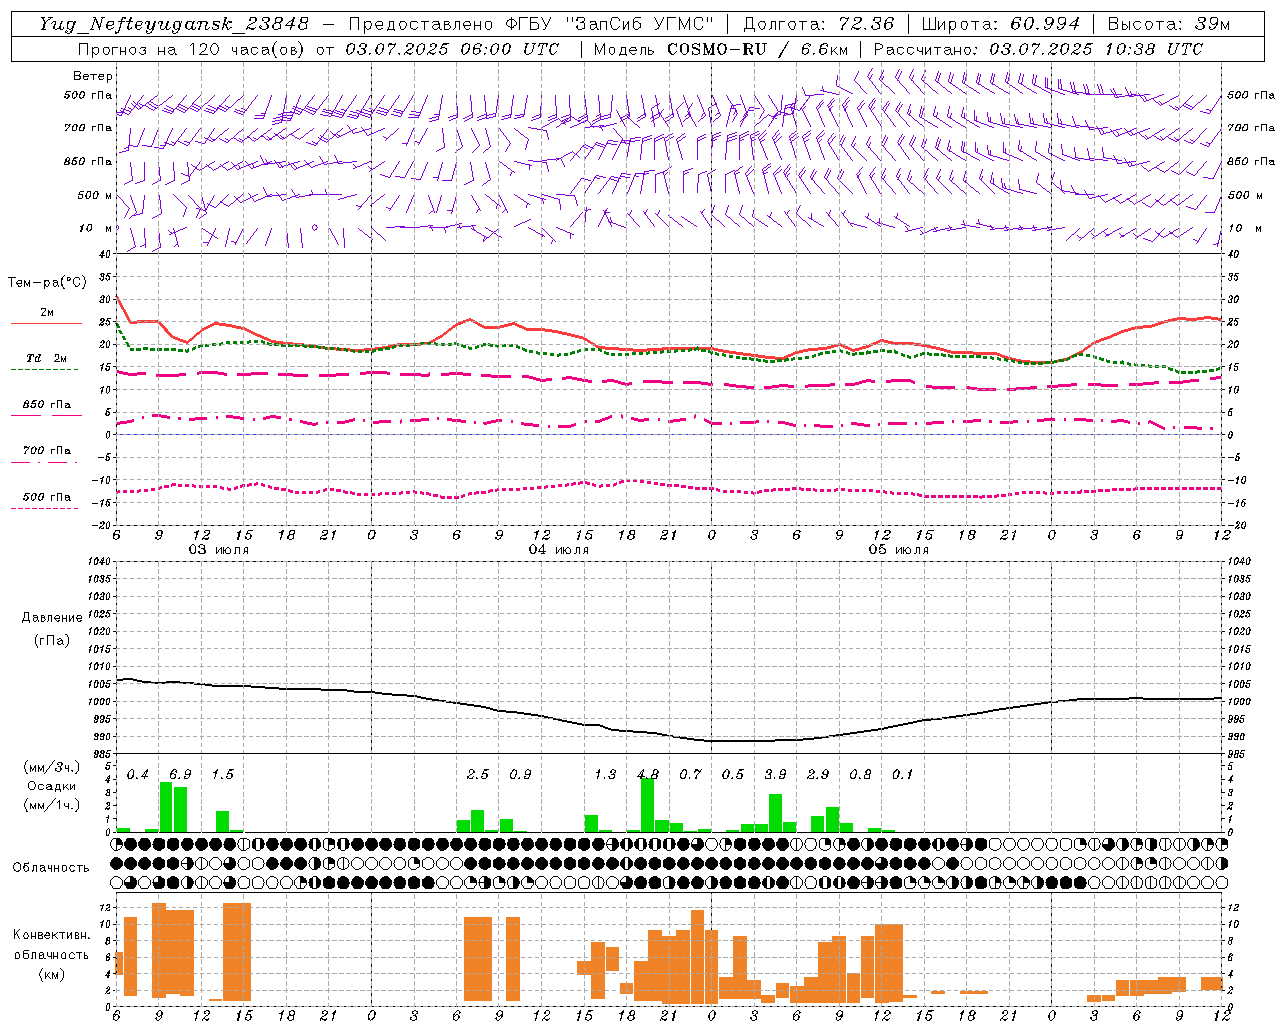Click the (км) convective cloud unit

point(52,974)
